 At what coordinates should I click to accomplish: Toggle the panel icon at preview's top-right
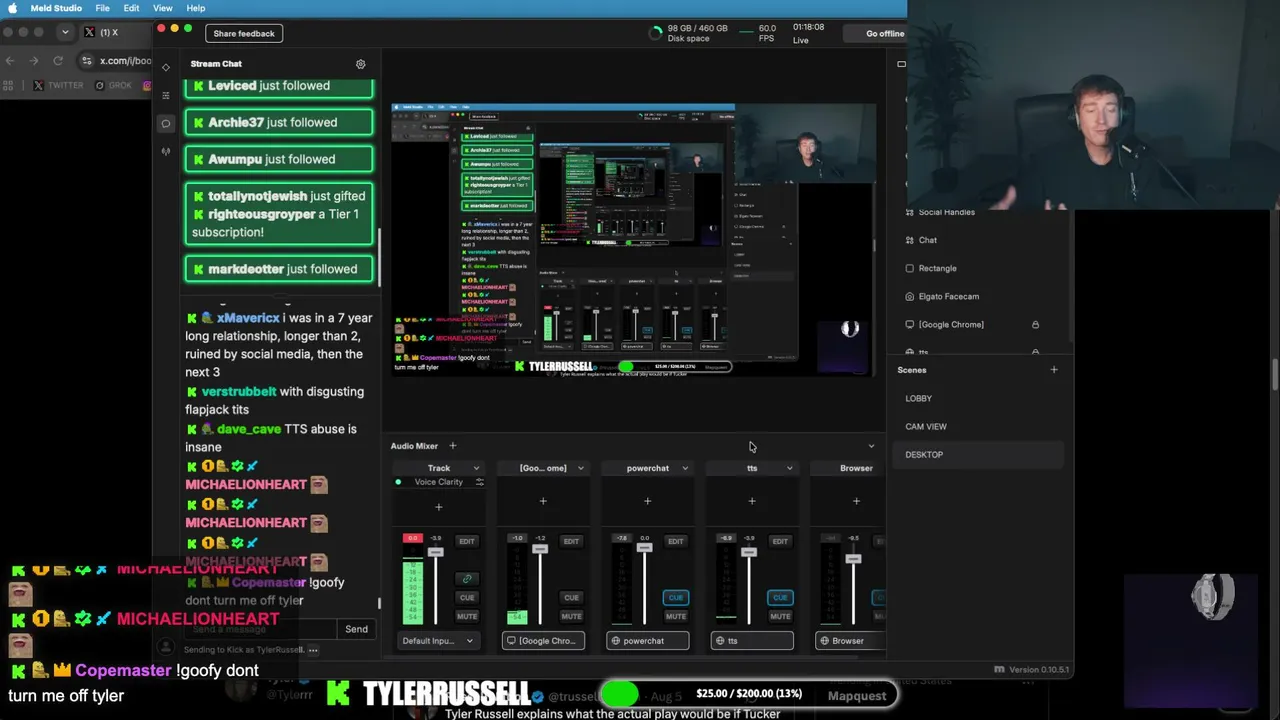[x=901, y=64]
